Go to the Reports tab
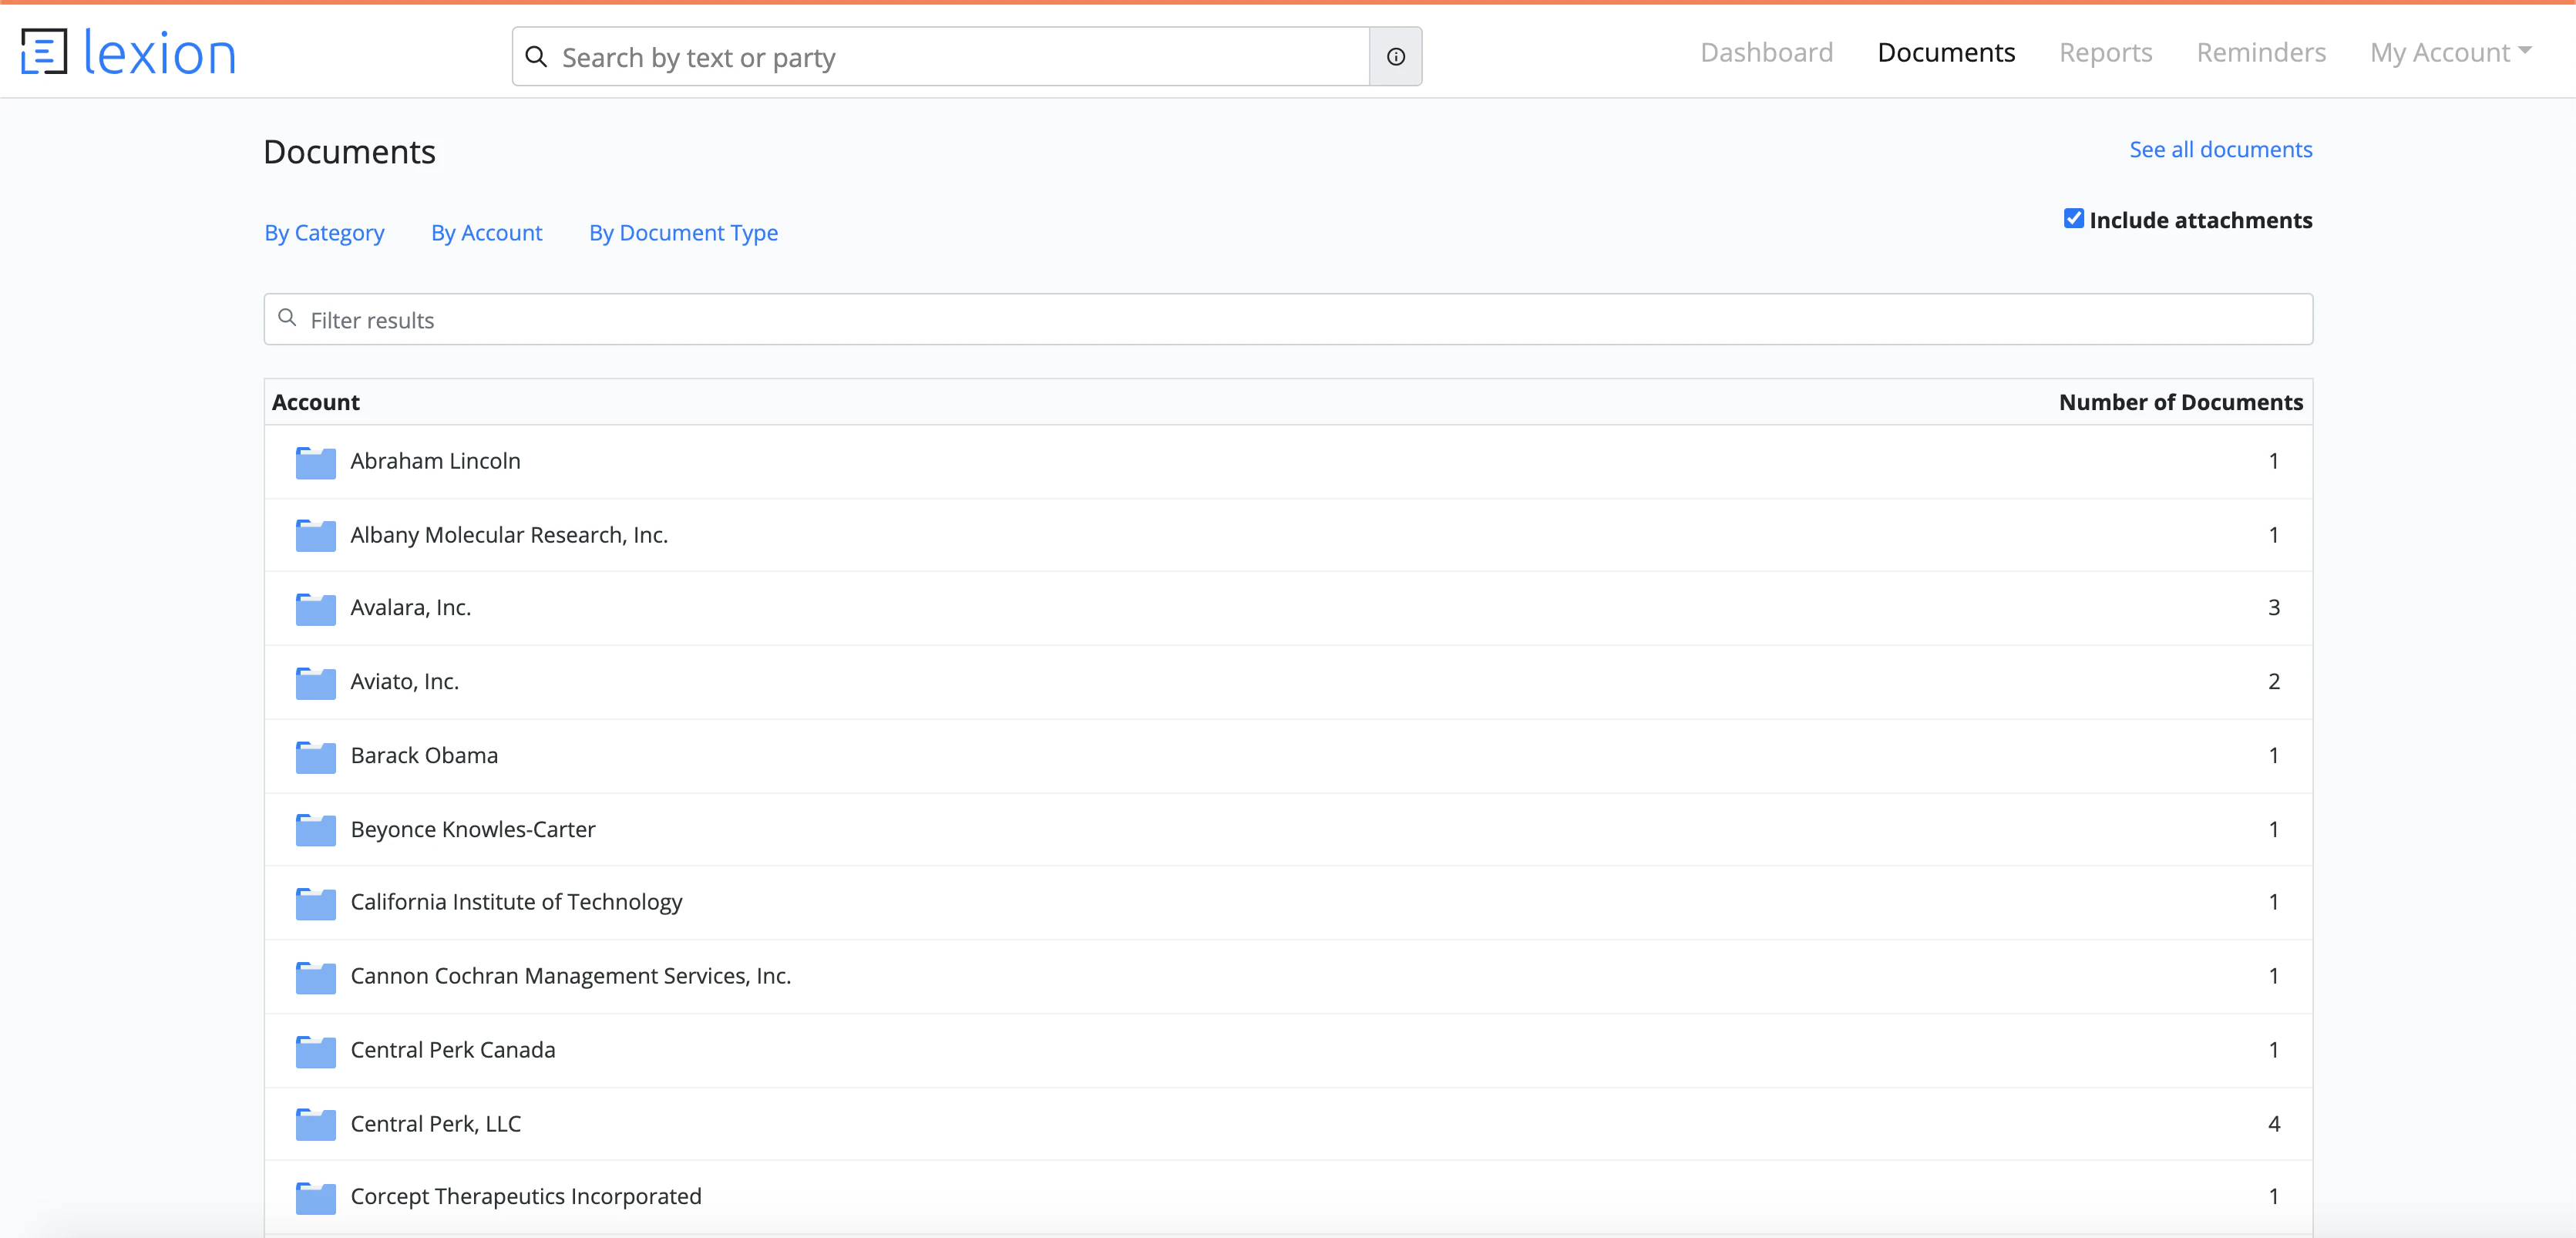This screenshot has width=2576, height=1238. (2105, 52)
